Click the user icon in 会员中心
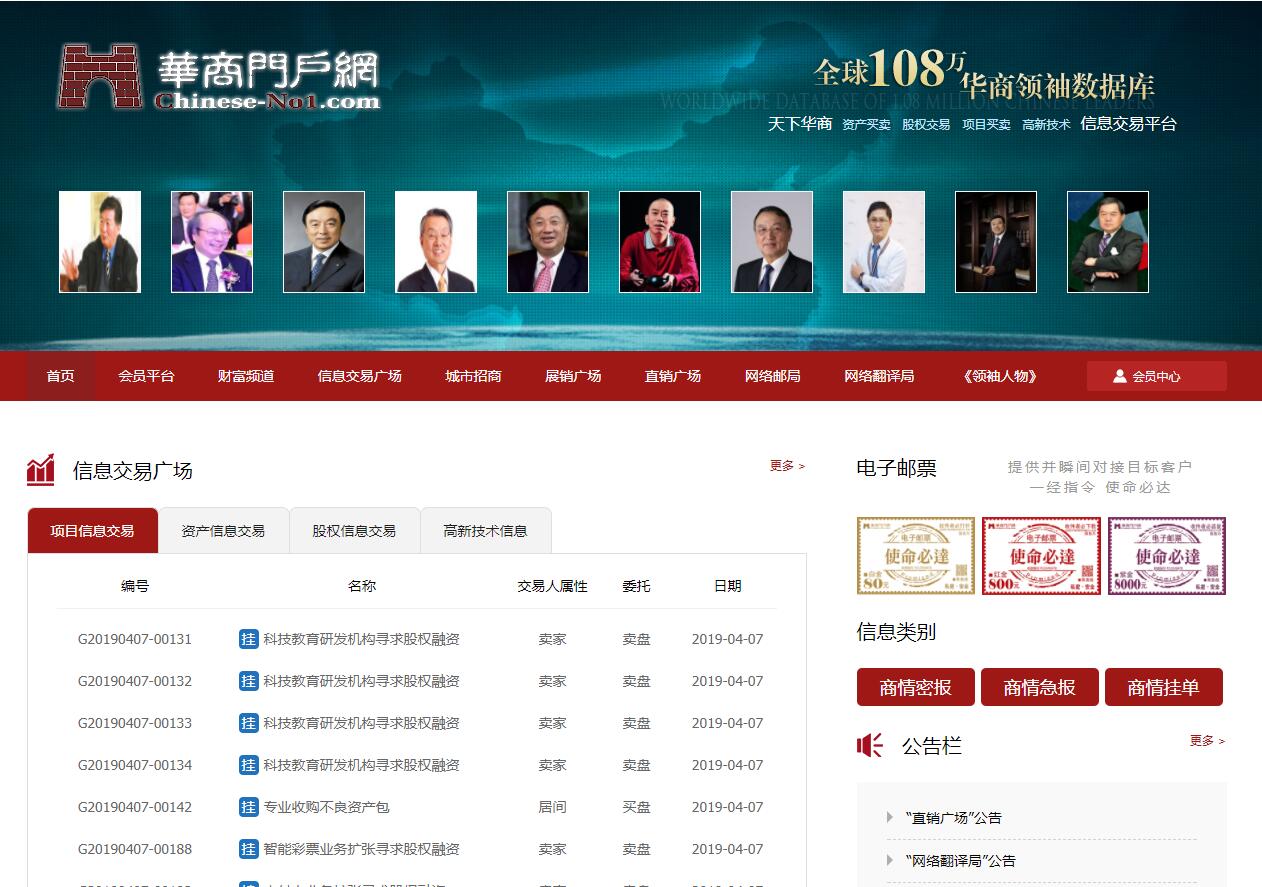The image size is (1262, 887). [1120, 376]
